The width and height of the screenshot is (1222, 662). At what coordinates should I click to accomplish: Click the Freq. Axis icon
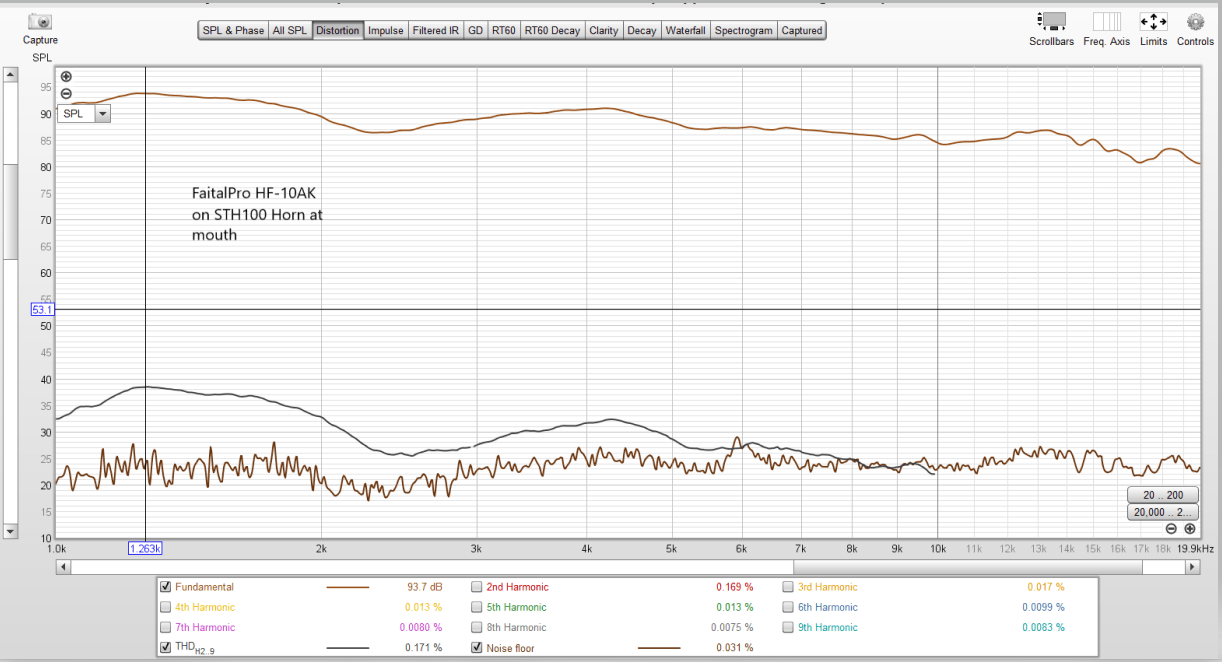coord(1106,21)
